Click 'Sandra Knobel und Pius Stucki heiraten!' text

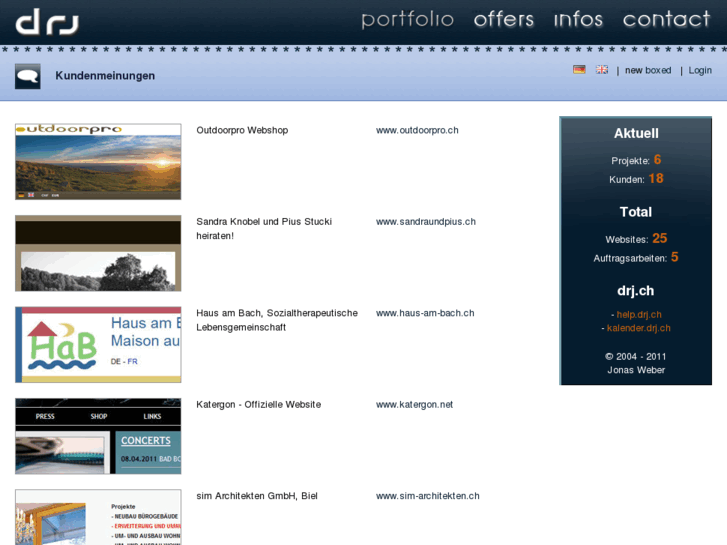pyautogui.click(x=264, y=229)
